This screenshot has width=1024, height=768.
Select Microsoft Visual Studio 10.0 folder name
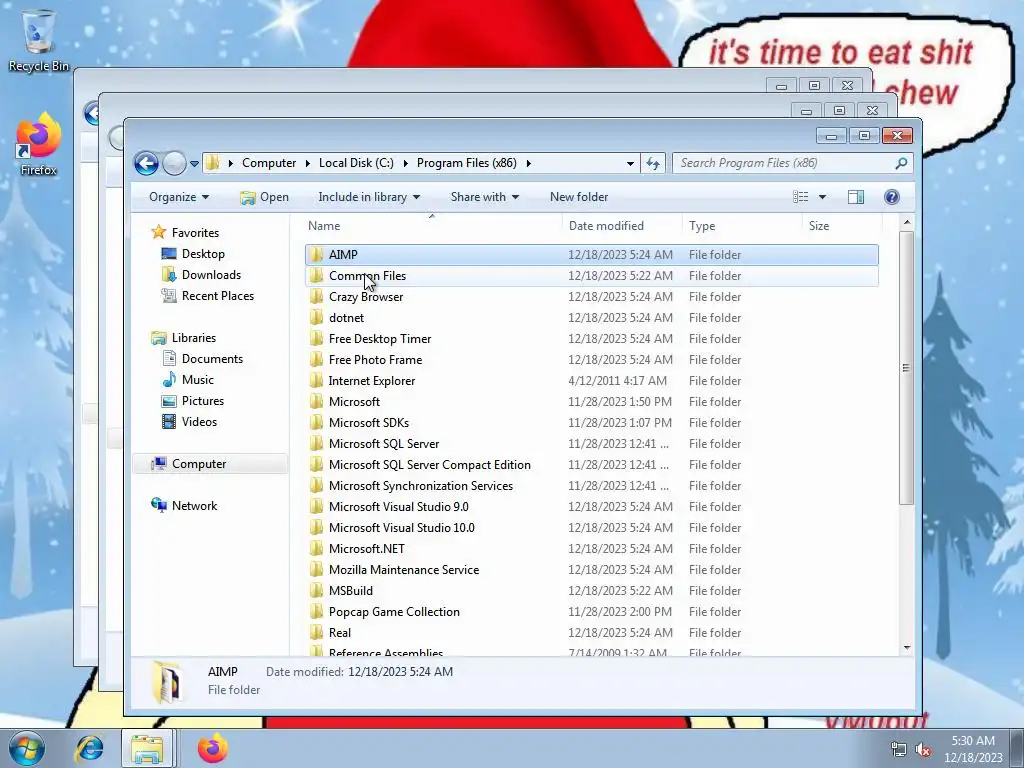tap(402, 528)
